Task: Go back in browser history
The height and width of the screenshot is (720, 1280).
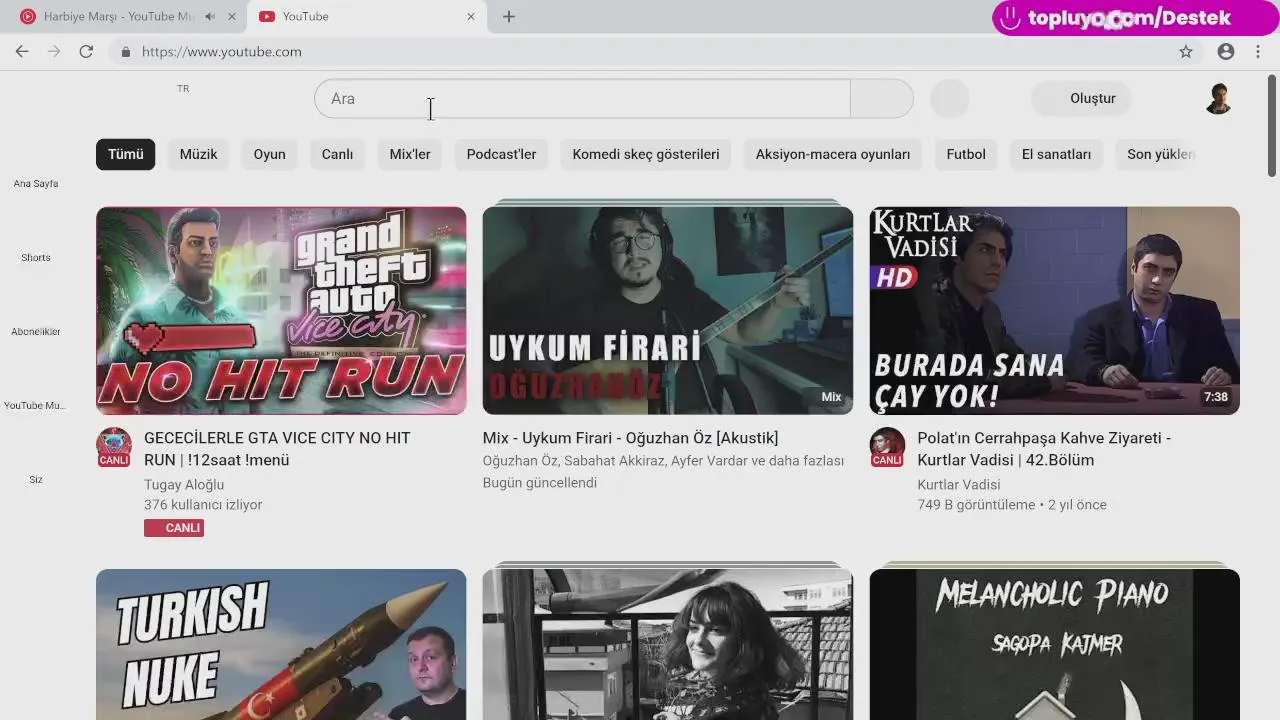Action: 22,52
